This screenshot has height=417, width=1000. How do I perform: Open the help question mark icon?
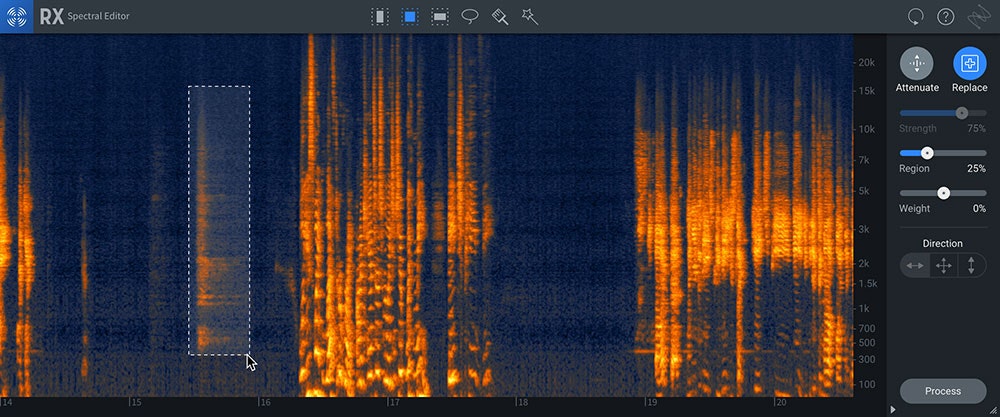click(x=945, y=17)
